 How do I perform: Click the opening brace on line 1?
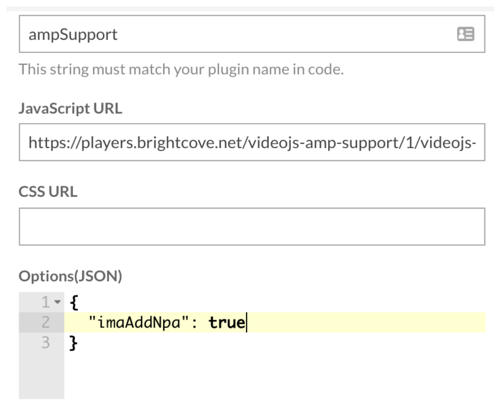pyautogui.click(x=74, y=302)
